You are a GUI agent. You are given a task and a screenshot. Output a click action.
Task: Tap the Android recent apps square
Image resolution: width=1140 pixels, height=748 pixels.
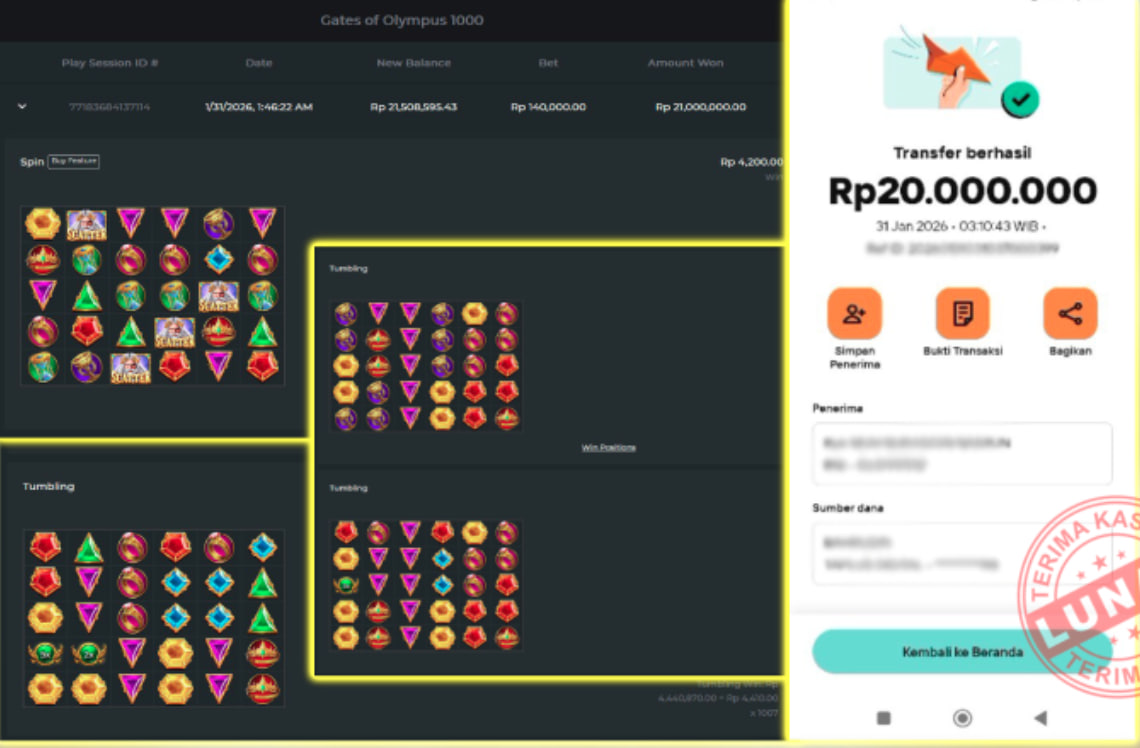883,718
